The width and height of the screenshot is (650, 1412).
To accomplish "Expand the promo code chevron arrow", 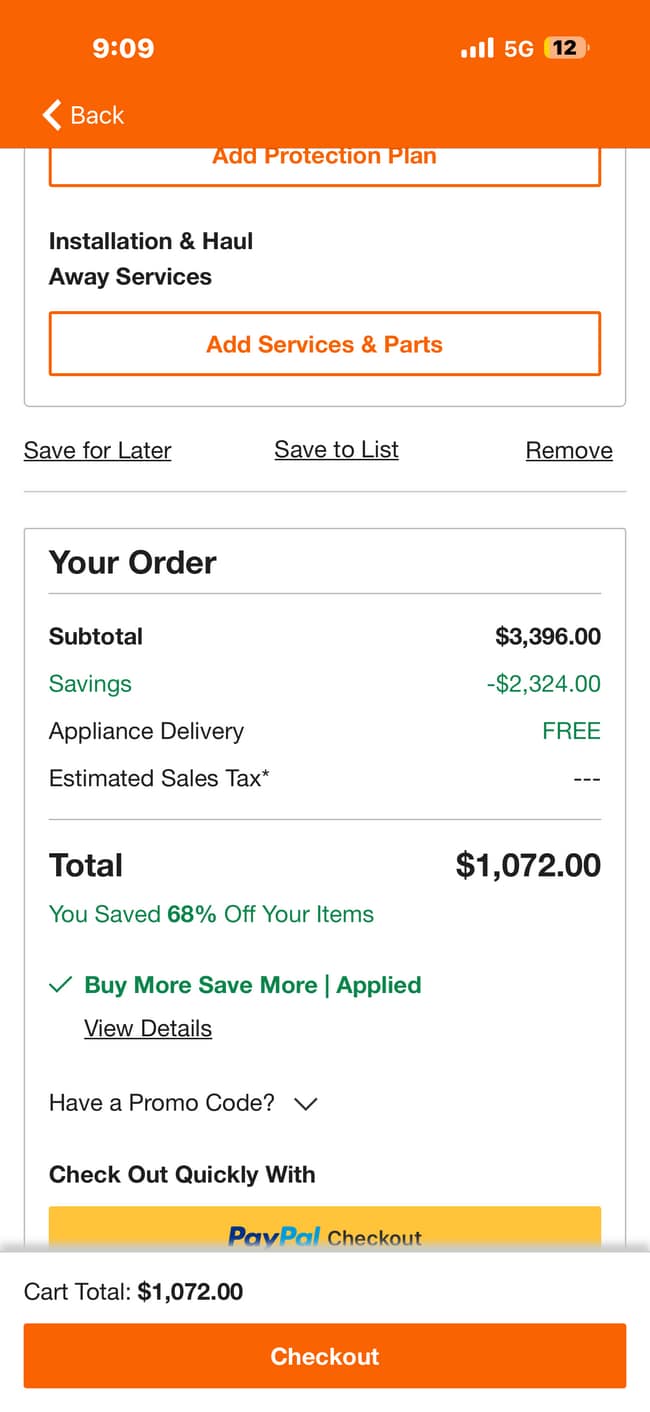I will [306, 1104].
